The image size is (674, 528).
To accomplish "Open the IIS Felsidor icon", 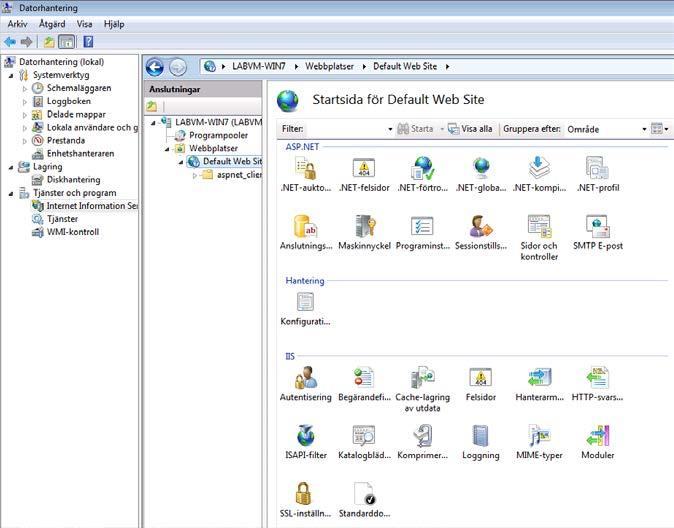I will [481, 378].
